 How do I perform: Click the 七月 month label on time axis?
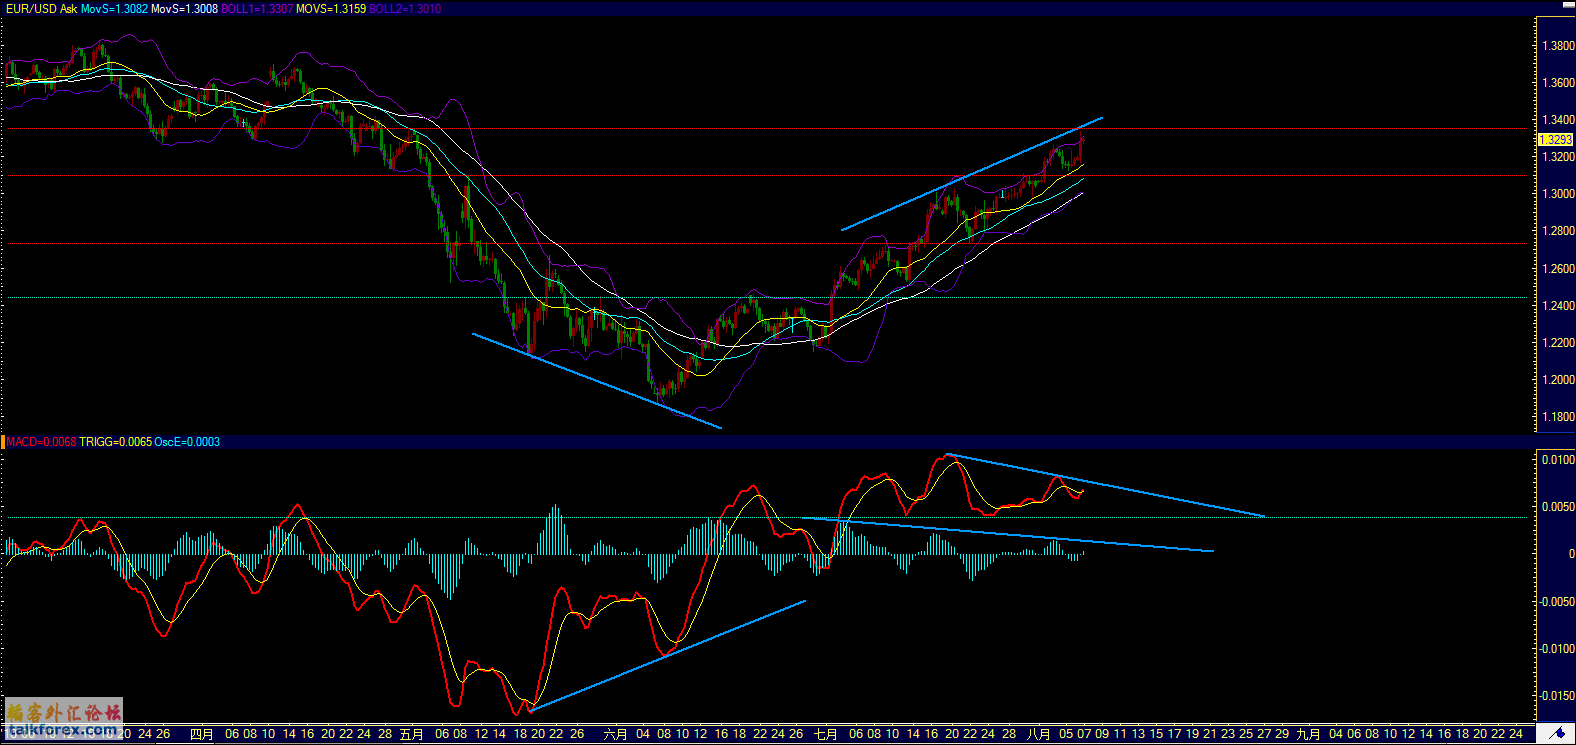click(826, 734)
